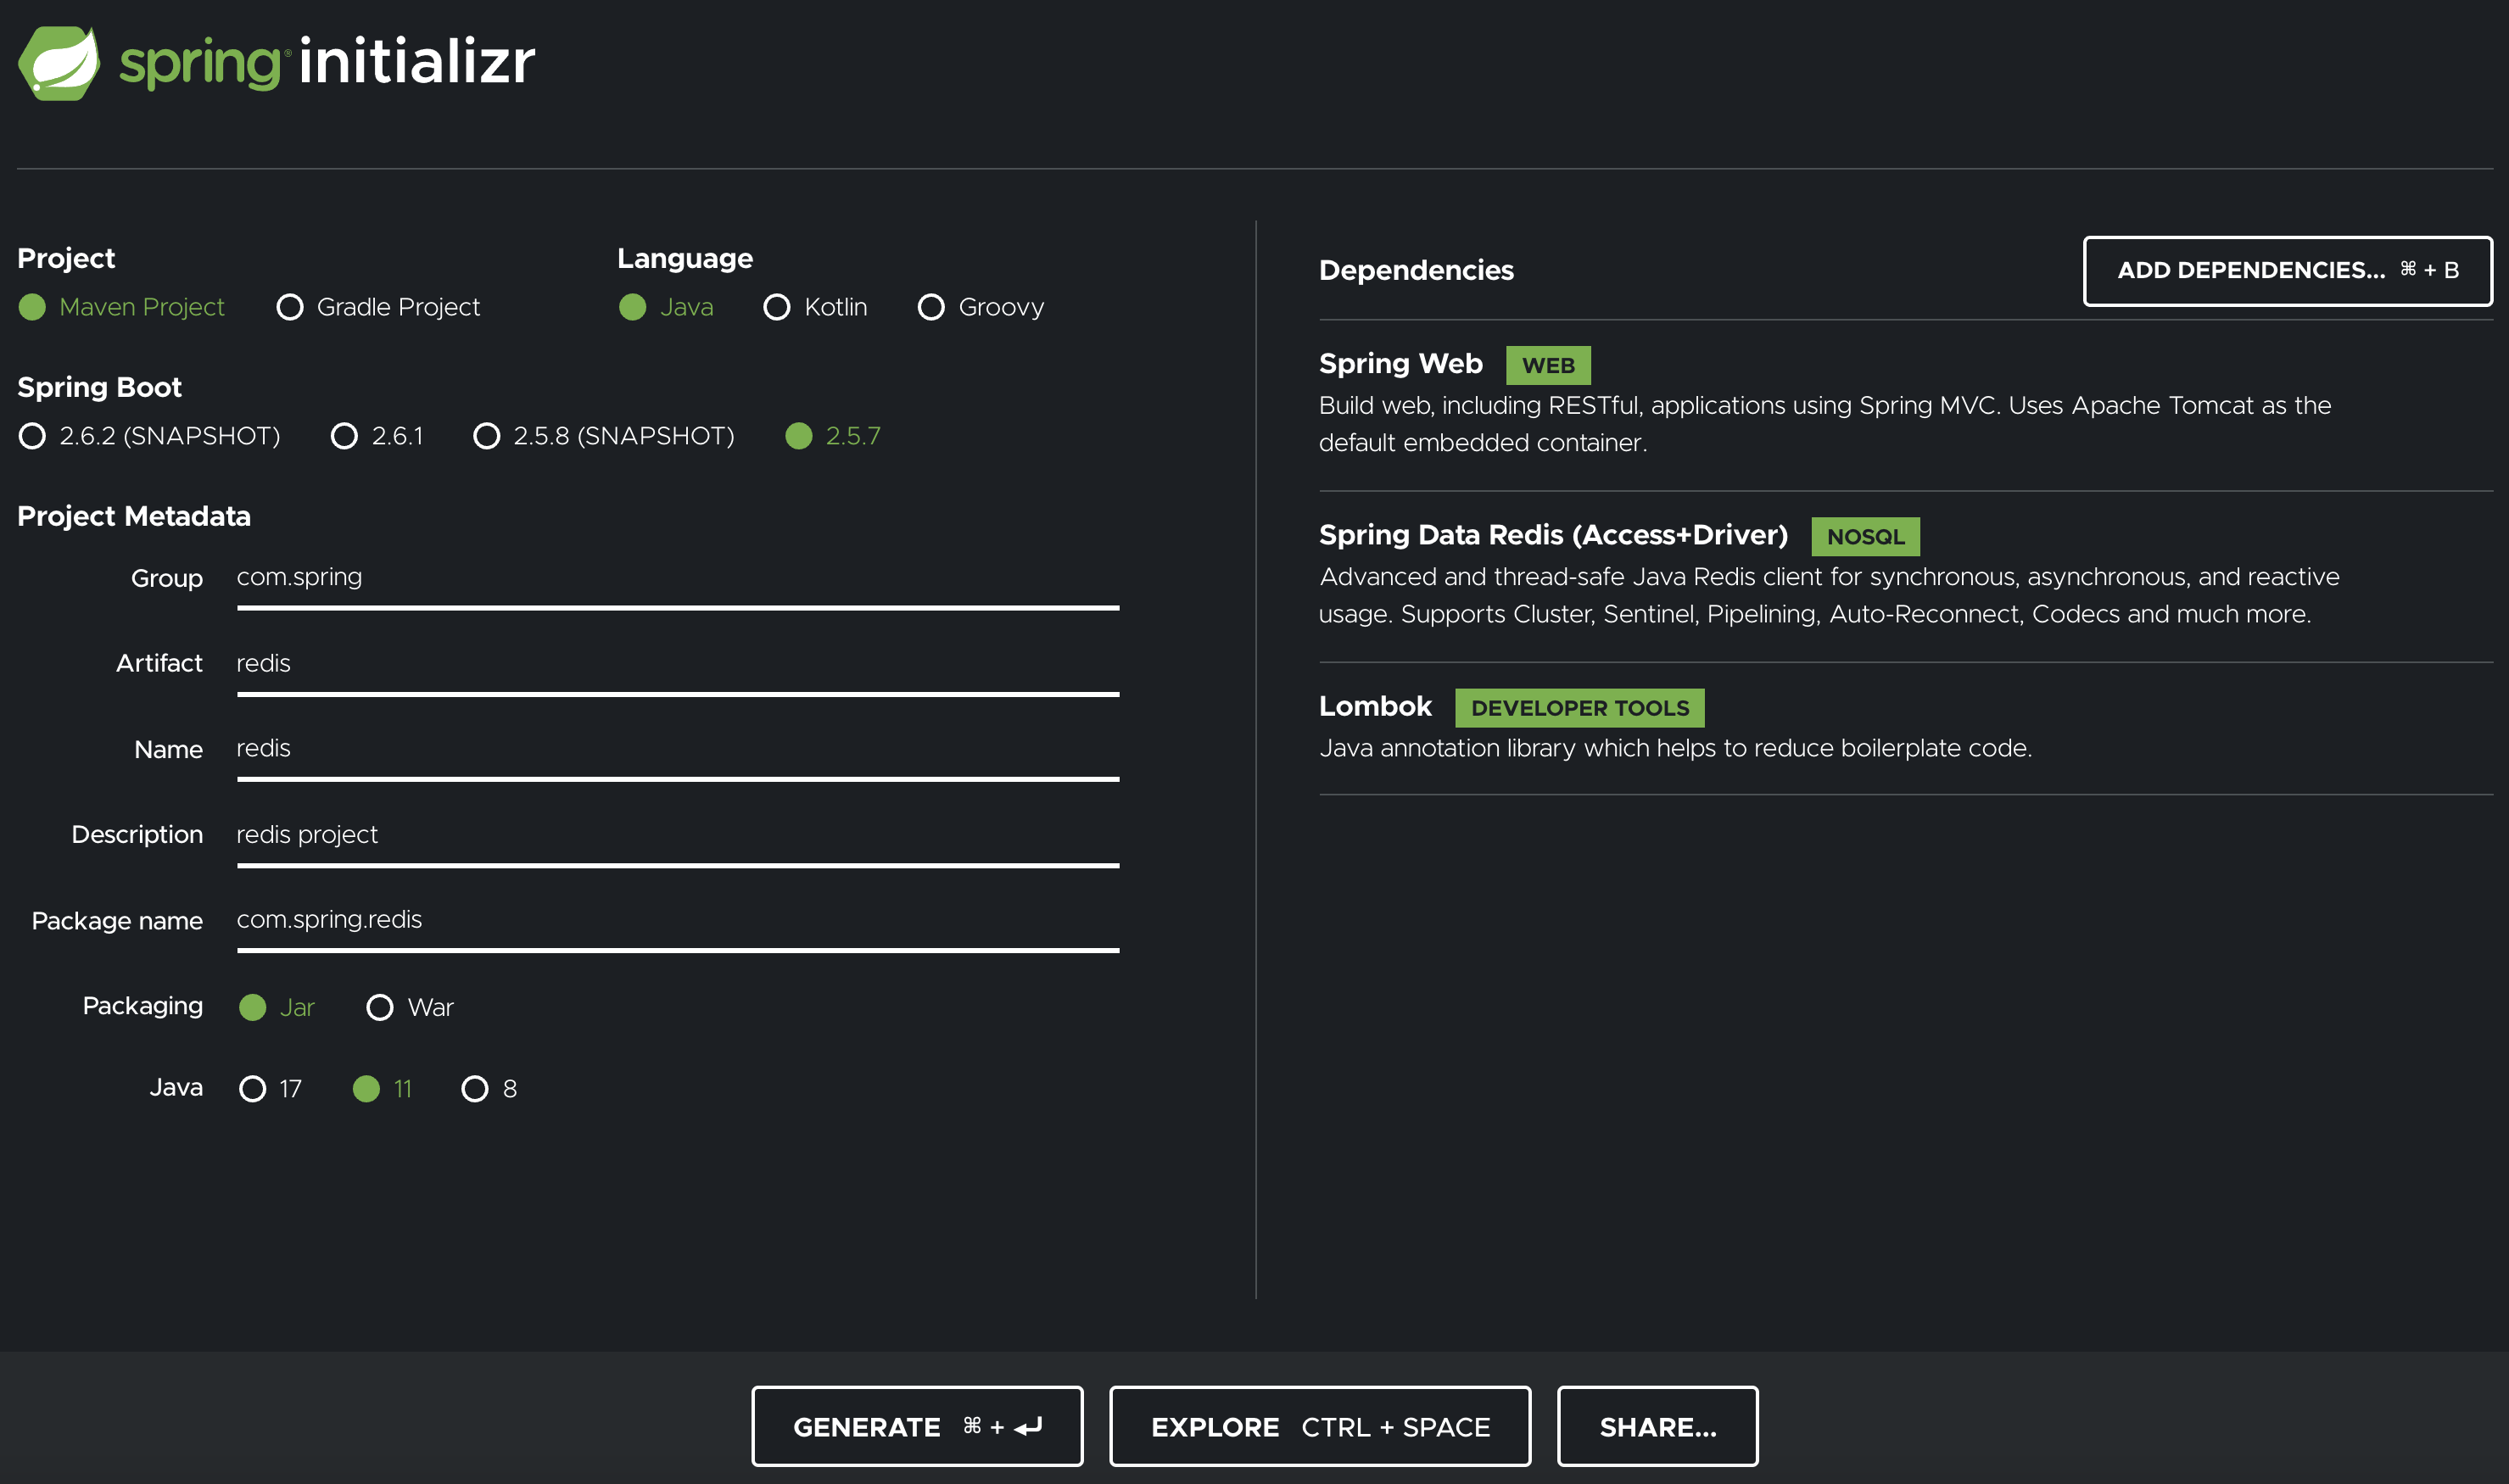
Task: Click the Spring Data Redis dependency entry
Action: [1552, 536]
